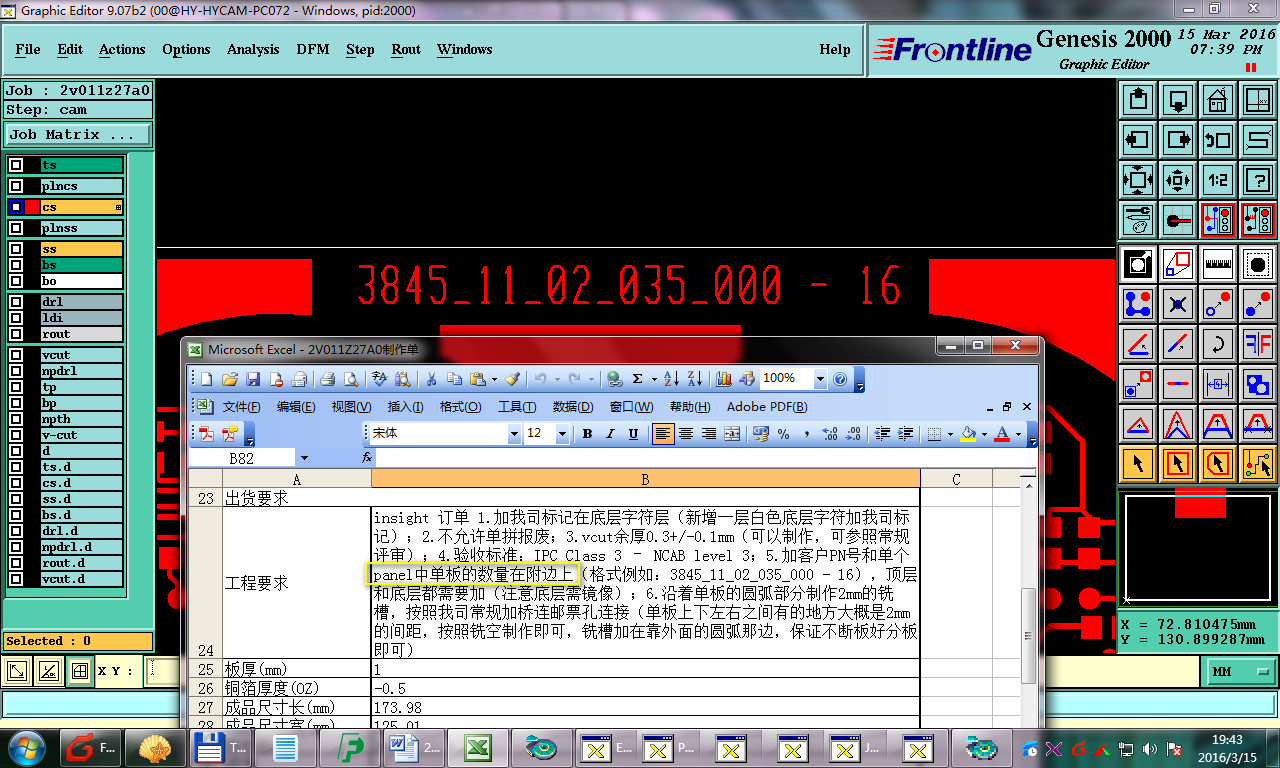Click the Excel formula bar input

[x=706, y=457]
